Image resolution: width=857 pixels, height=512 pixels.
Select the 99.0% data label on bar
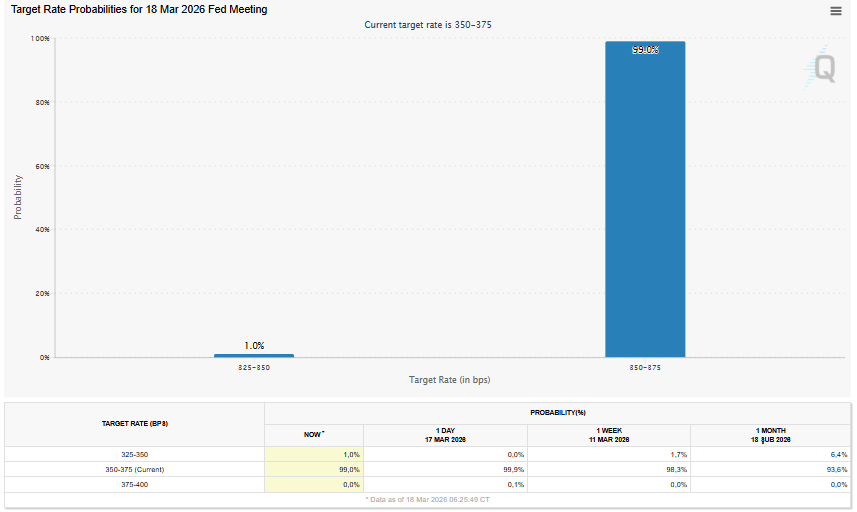[645, 49]
